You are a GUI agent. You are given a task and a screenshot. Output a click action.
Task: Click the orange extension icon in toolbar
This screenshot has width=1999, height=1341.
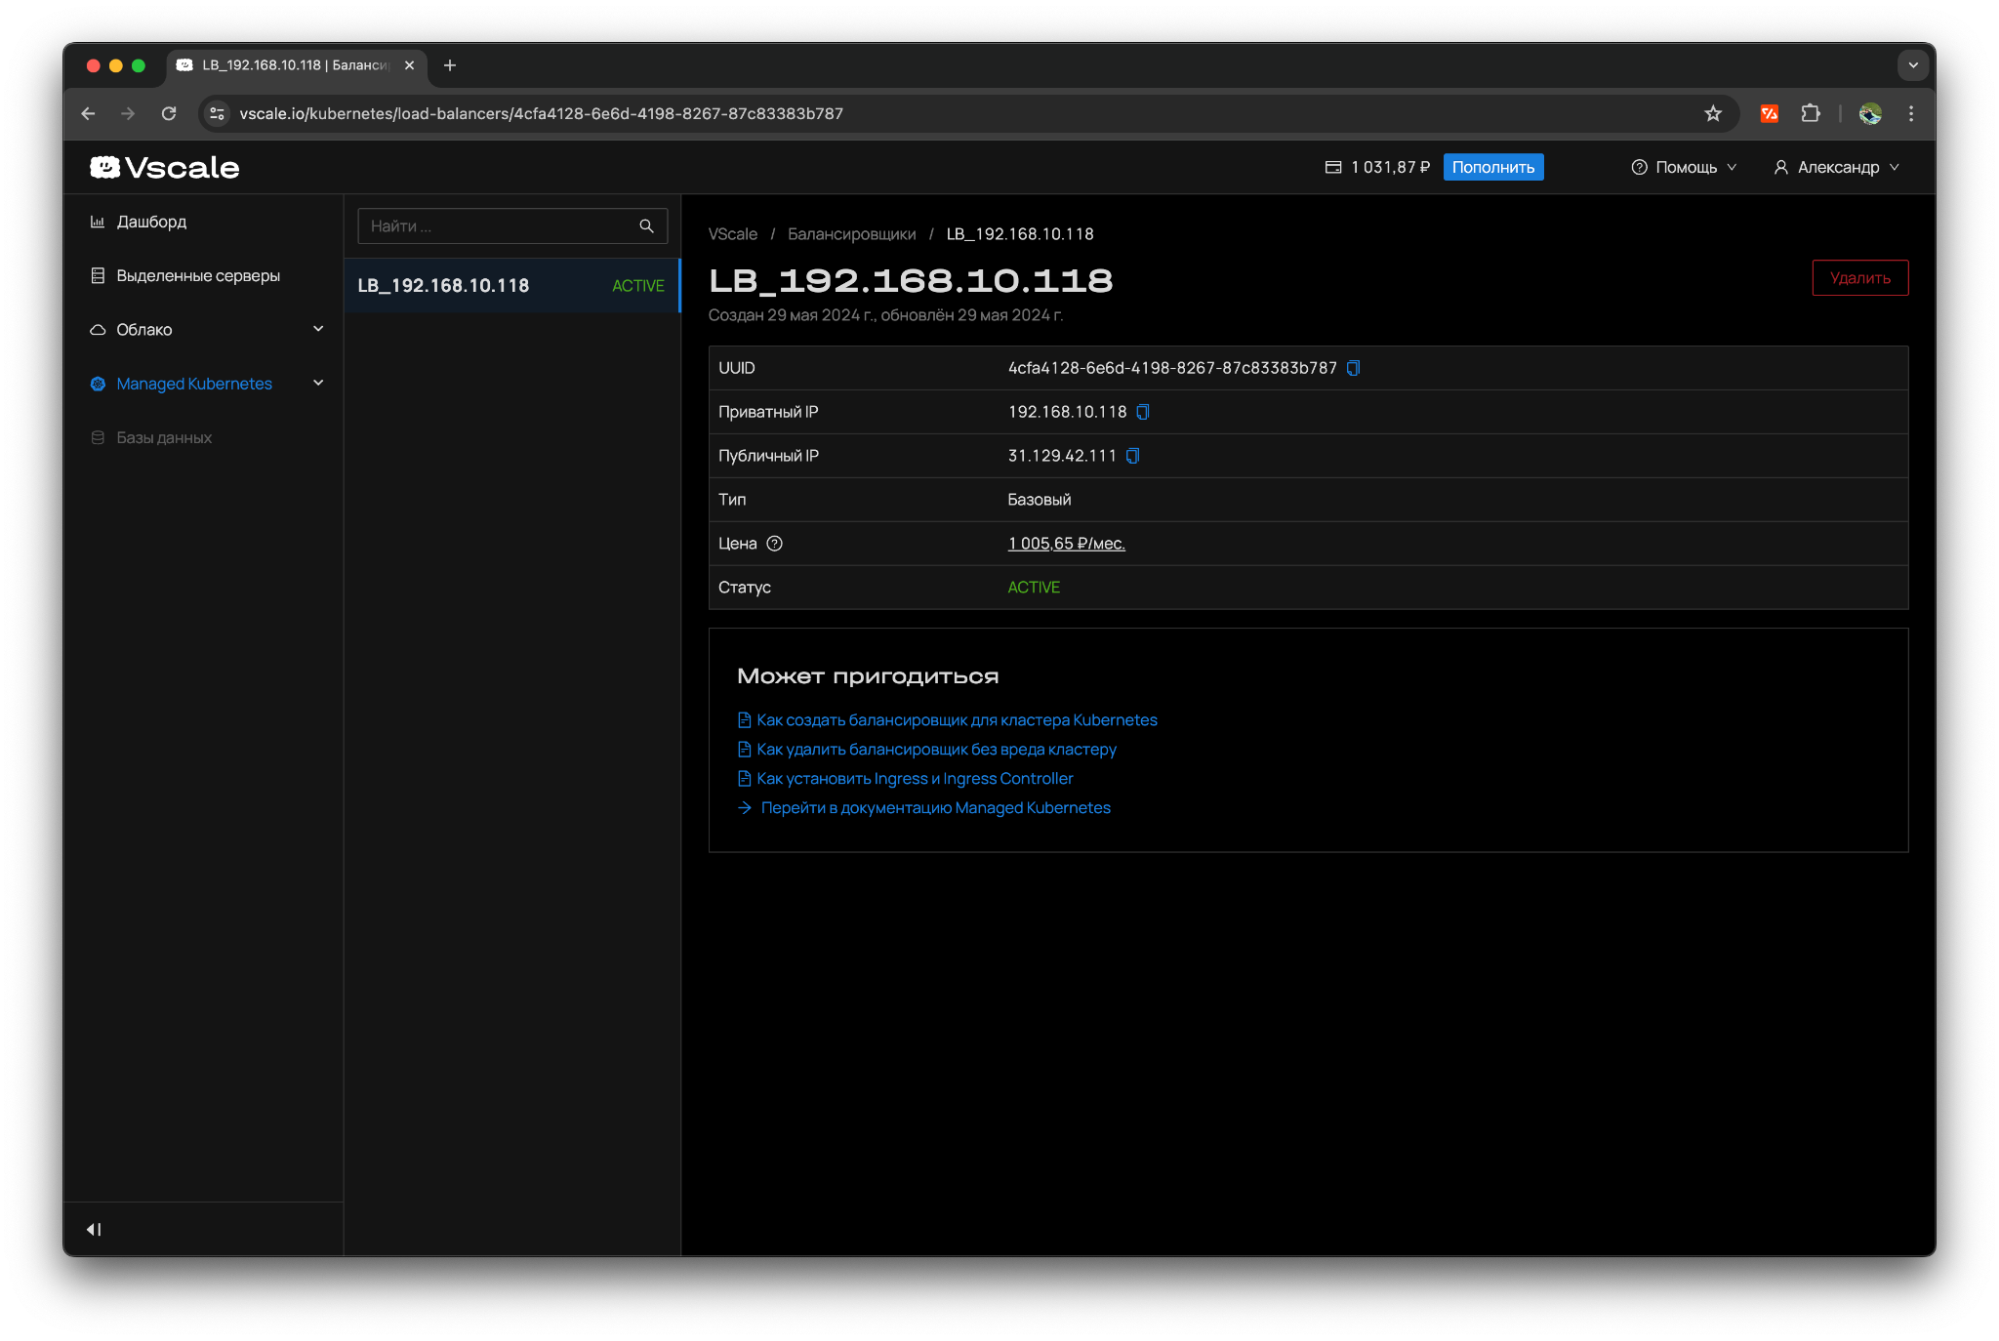(x=1769, y=114)
